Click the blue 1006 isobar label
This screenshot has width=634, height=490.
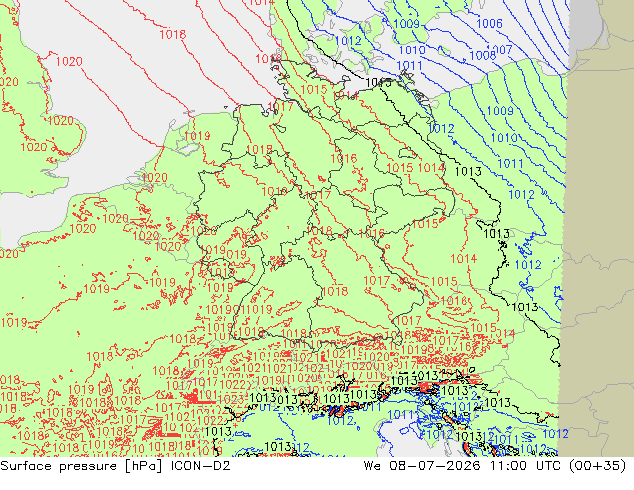point(489,23)
